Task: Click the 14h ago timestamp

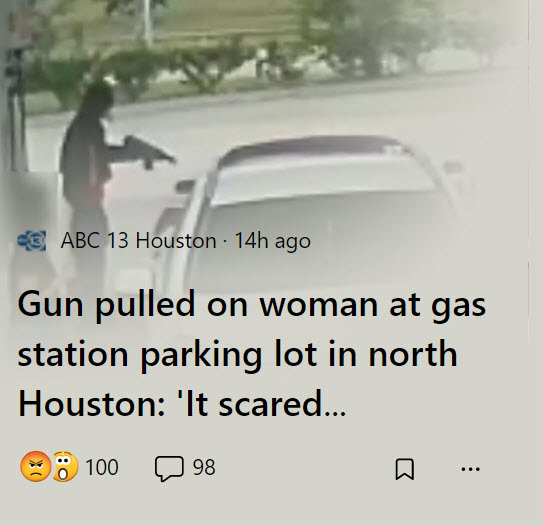Action: coord(273,241)
